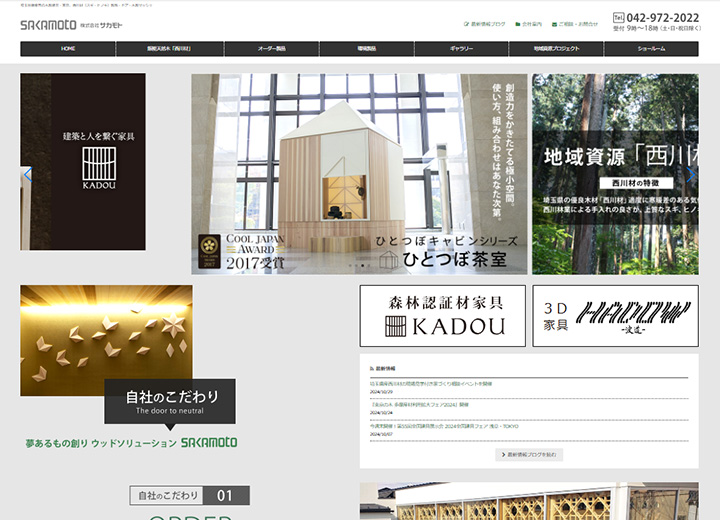Select 環境製品 in the navigation bar

[x=367, y=49]
